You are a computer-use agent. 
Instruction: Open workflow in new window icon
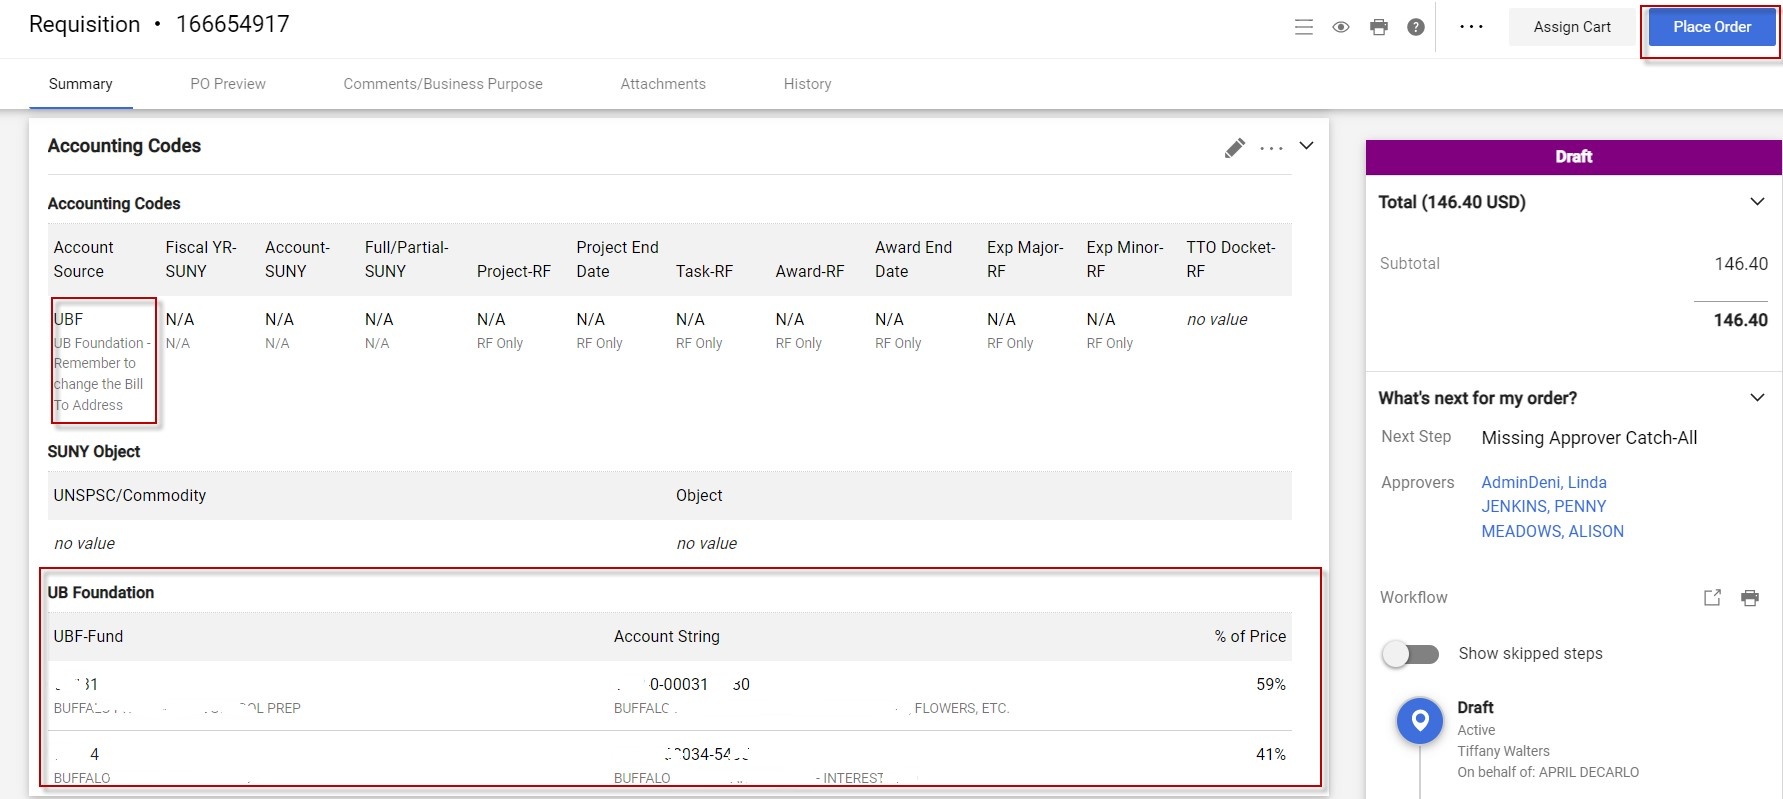(x=1712, y=597)
